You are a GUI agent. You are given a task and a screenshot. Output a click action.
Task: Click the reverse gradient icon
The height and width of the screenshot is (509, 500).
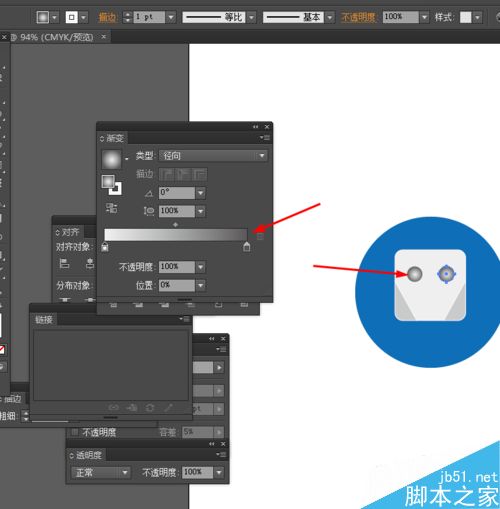[111, 208]
